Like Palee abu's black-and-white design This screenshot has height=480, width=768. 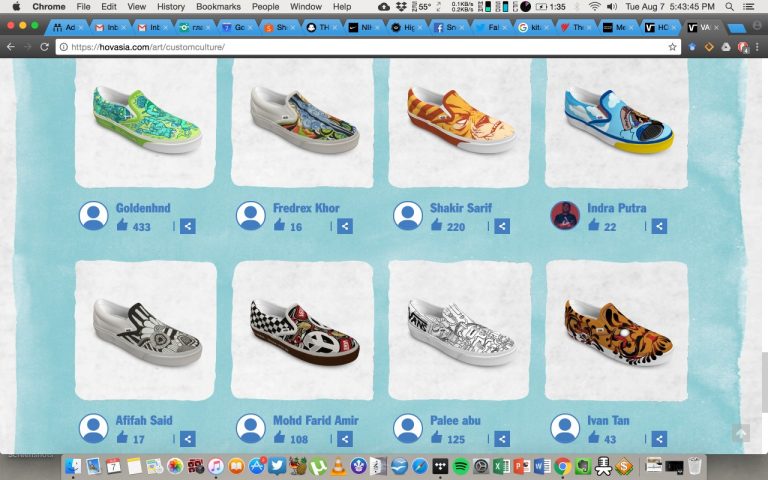pyautogui.click(x=436, y=438)
